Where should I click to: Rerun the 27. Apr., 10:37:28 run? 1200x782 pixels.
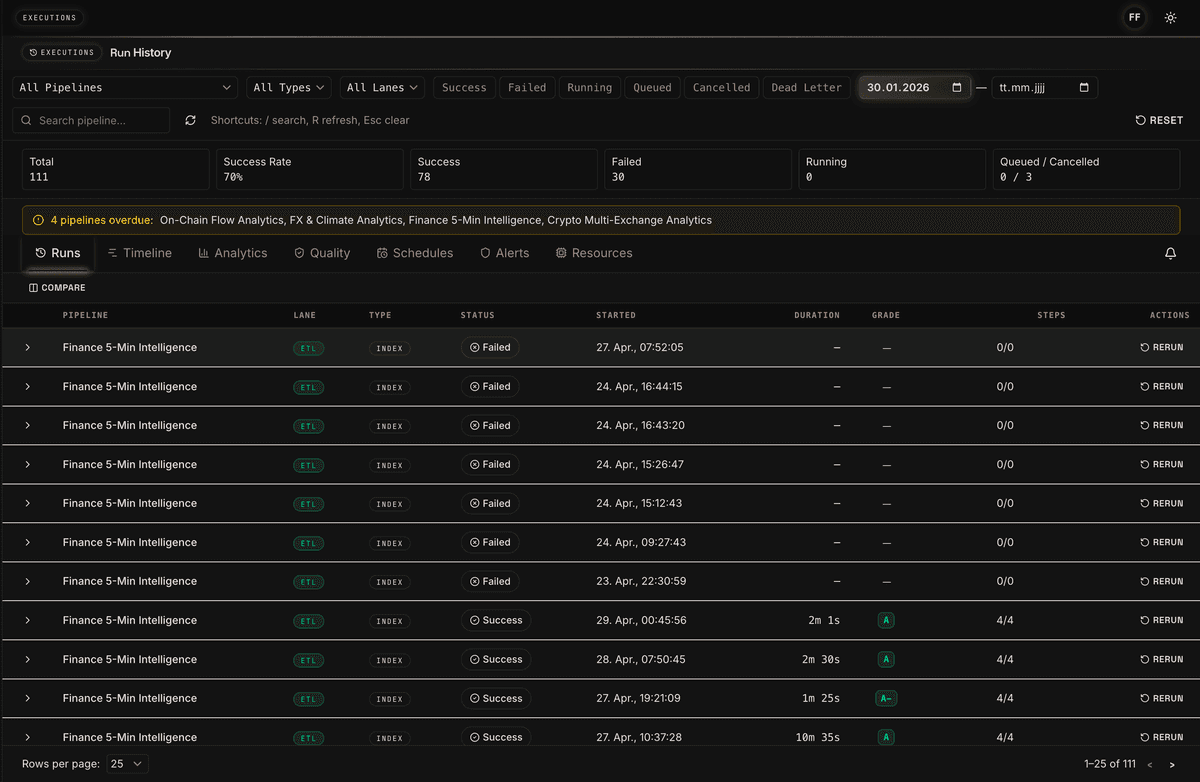tap(1162, 738)
